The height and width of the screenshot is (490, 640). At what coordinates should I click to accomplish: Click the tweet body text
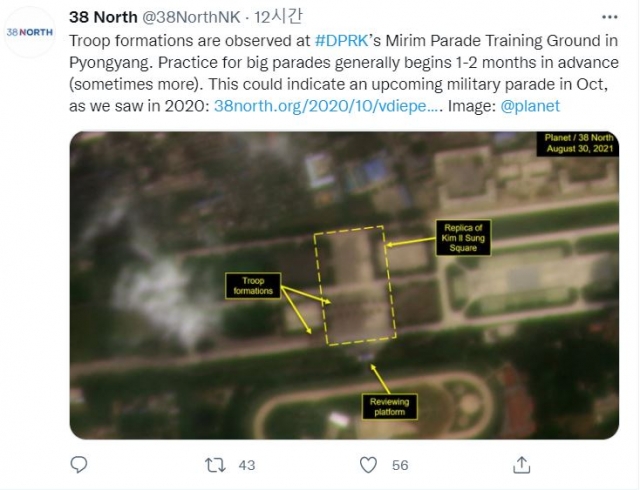tap(344, 74)
